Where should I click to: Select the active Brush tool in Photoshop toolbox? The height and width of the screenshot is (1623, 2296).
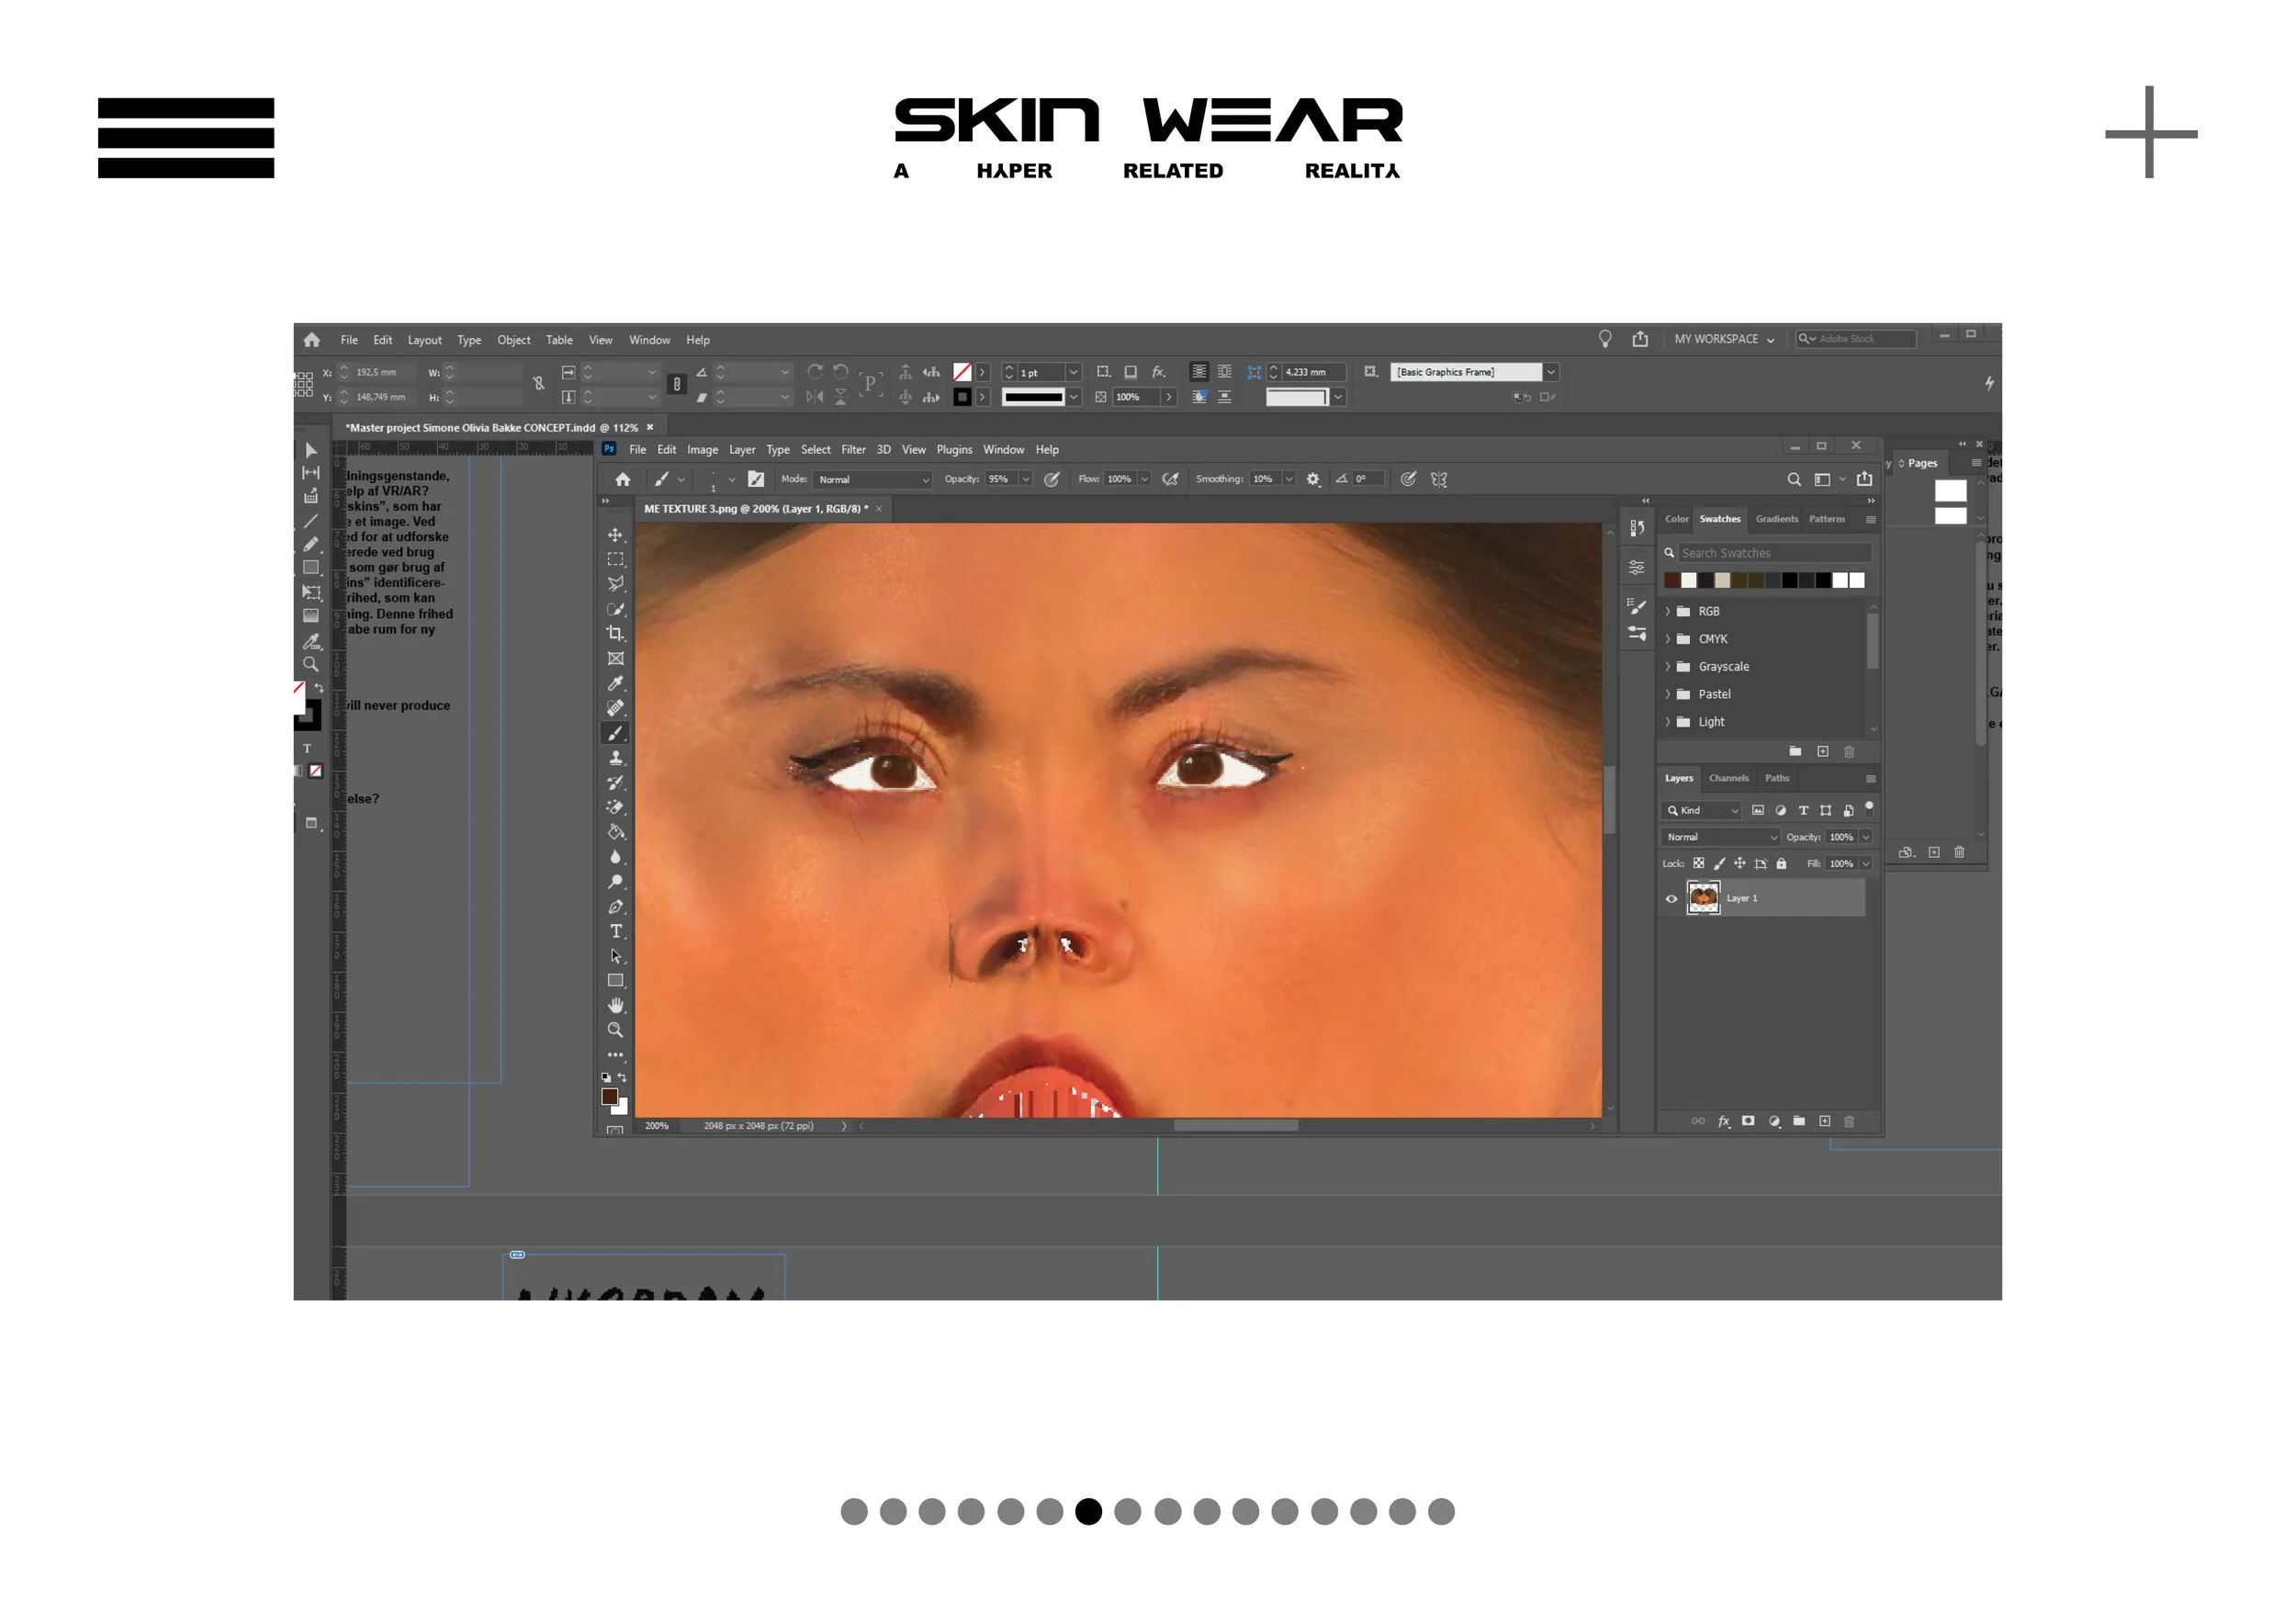point(615,733)
